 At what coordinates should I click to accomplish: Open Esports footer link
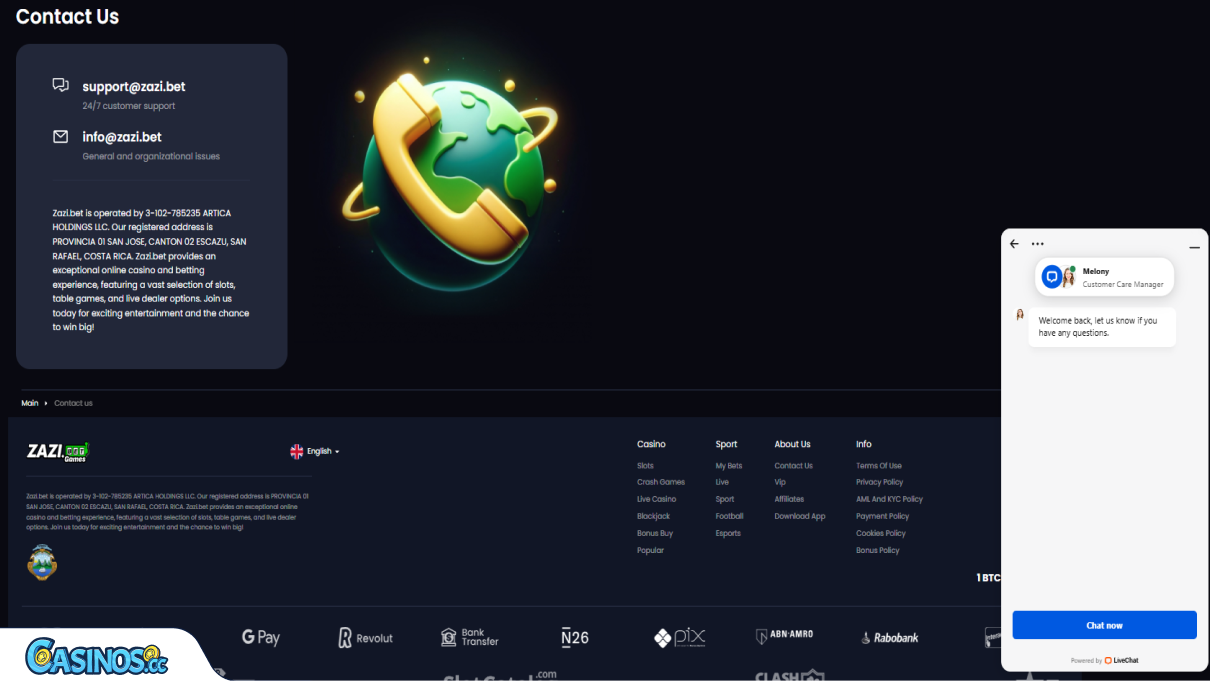coord(728,533)
